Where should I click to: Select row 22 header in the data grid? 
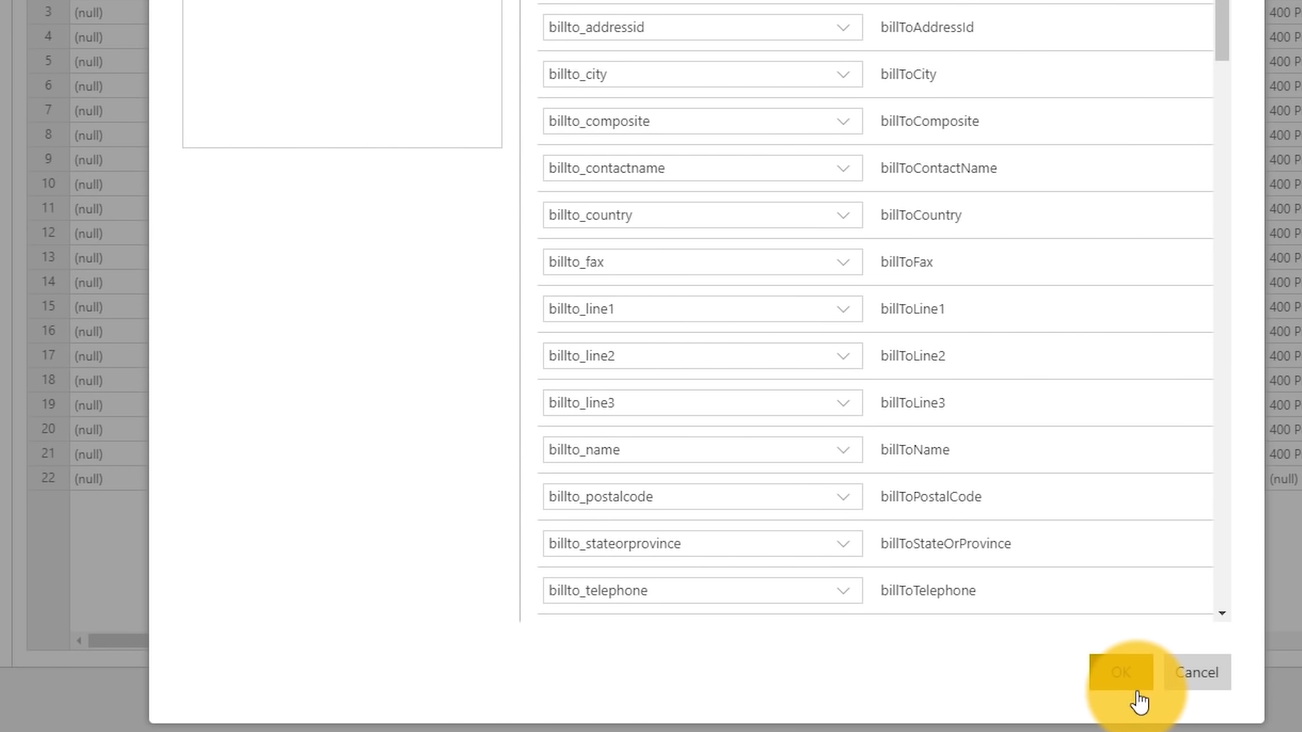(x=48, y=478)
